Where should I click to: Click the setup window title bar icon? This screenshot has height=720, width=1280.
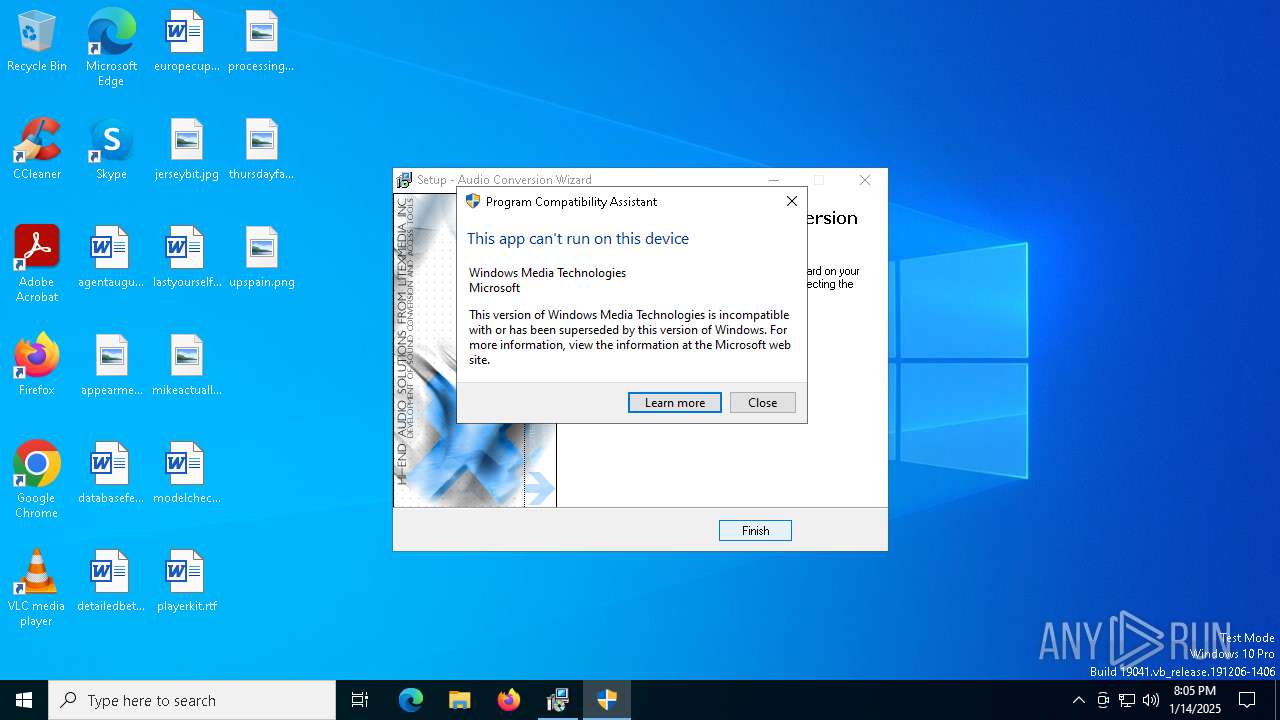[x=405, y=180]
